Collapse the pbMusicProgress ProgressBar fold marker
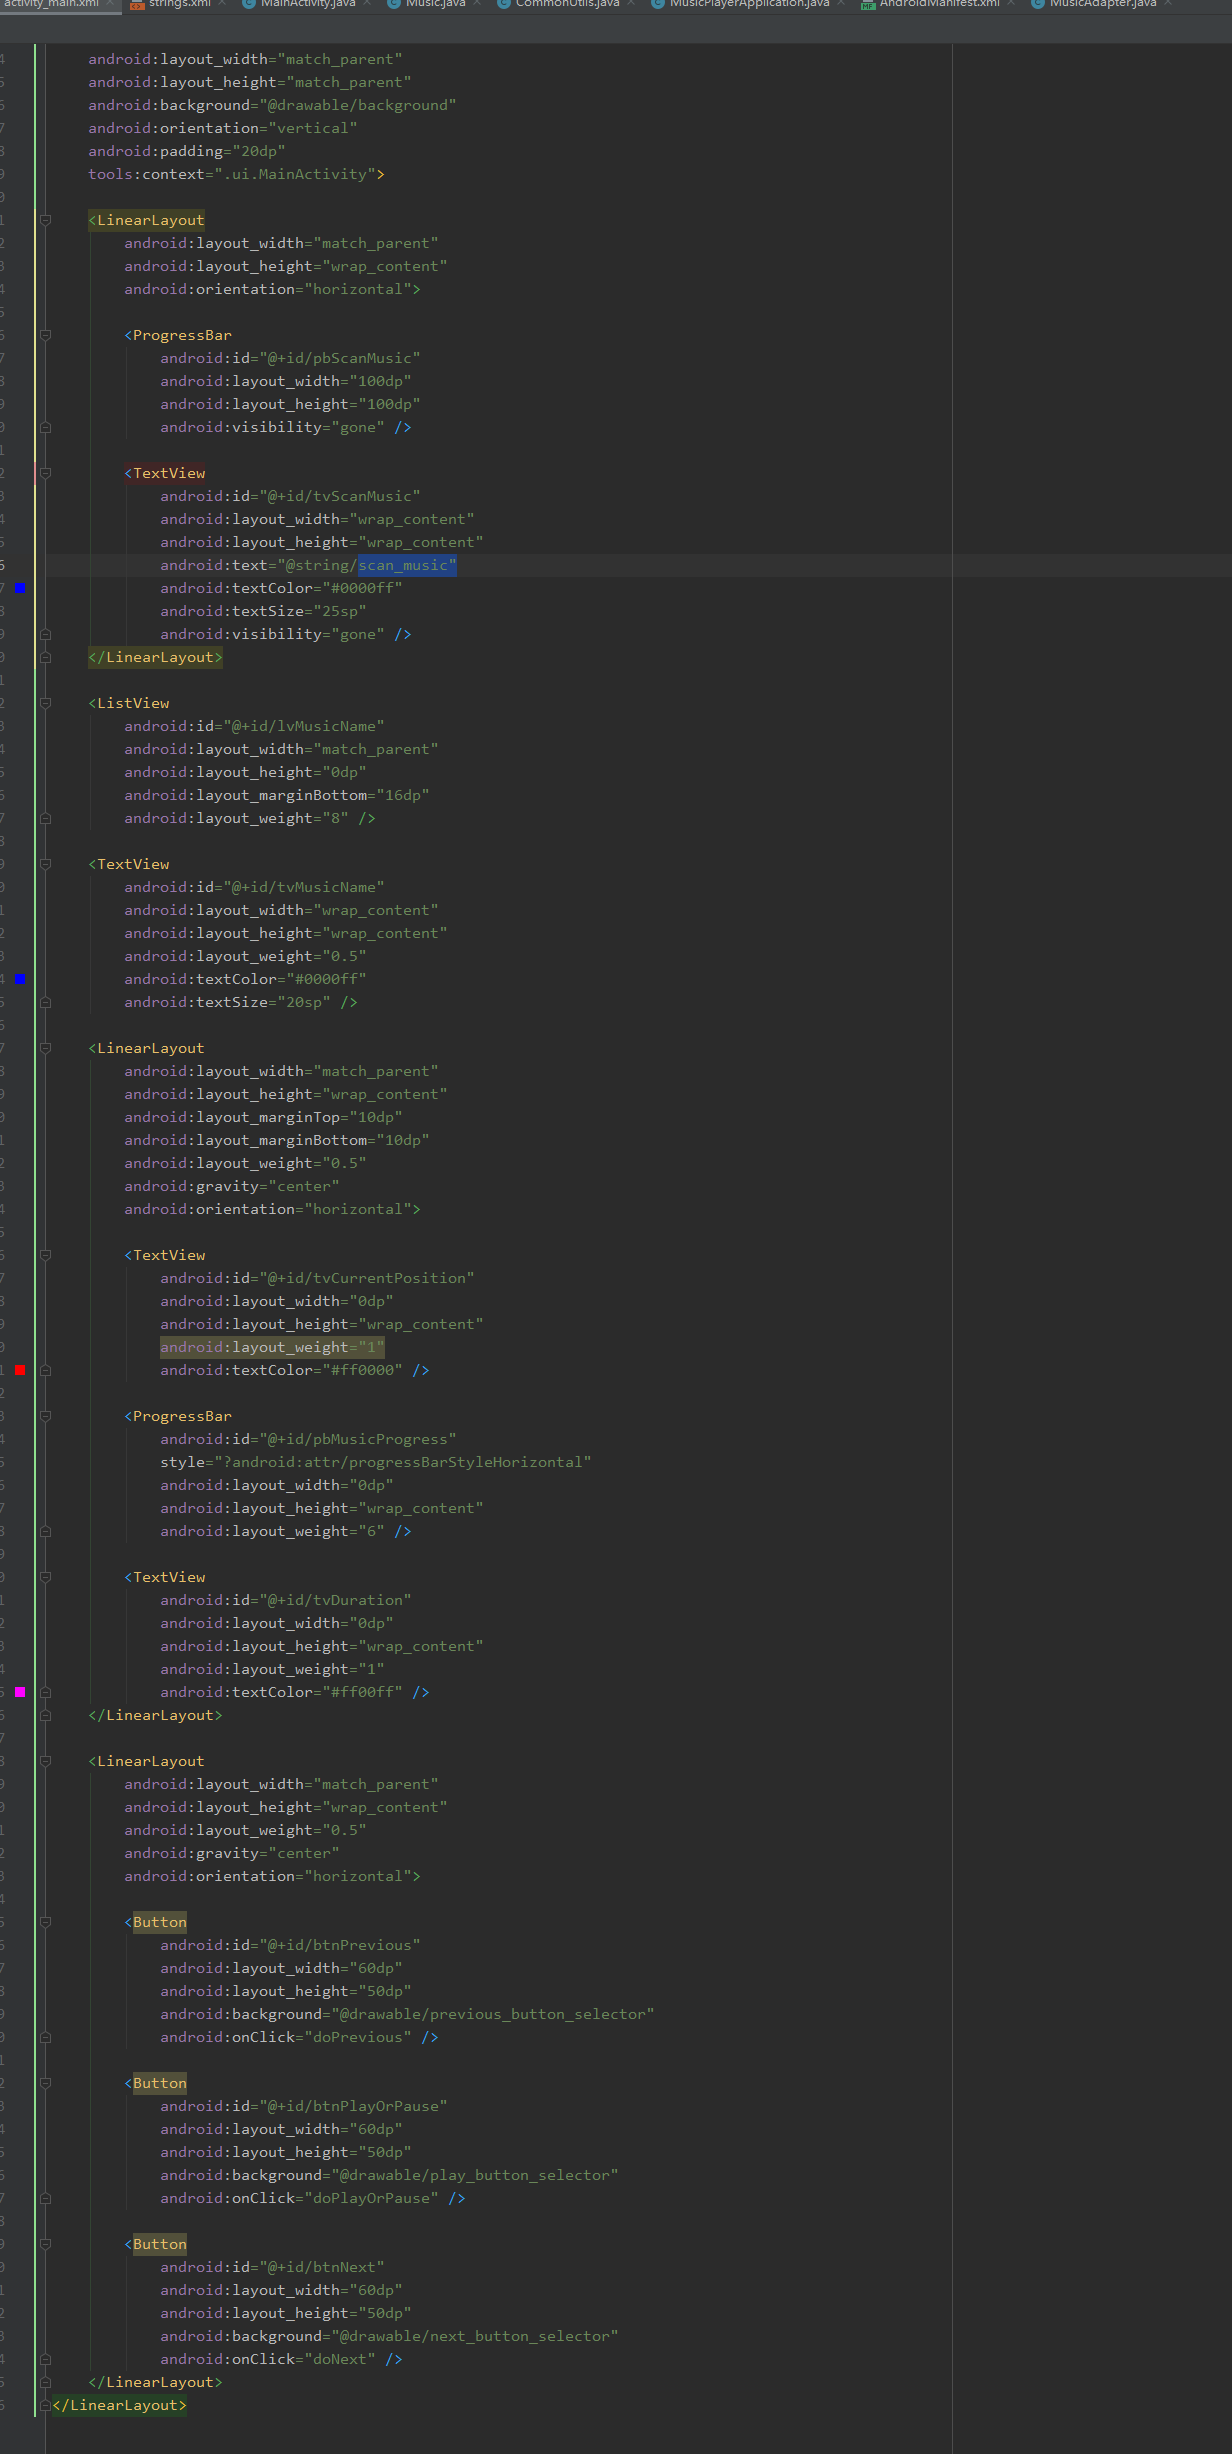 [45, 1416]
